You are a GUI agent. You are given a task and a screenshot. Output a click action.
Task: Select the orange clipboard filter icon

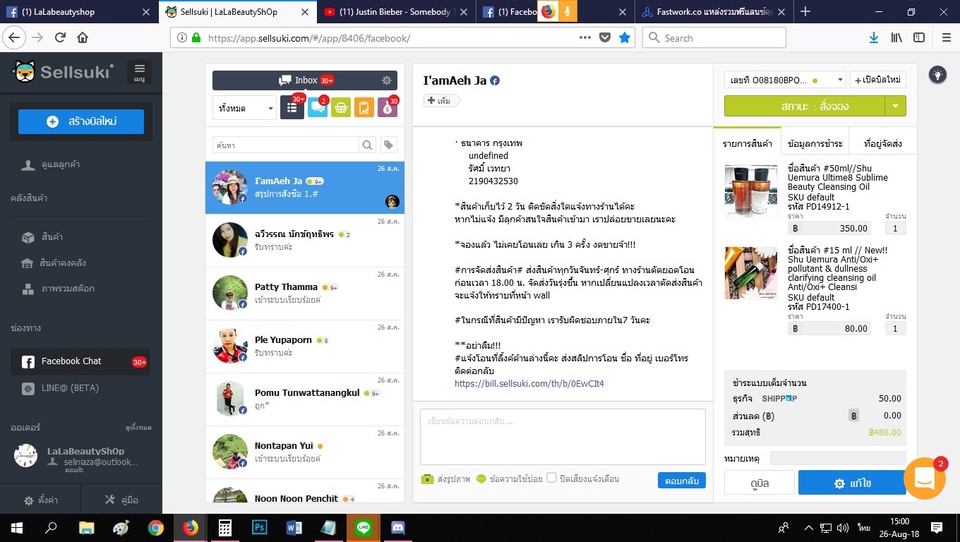[x=364, y=107]
